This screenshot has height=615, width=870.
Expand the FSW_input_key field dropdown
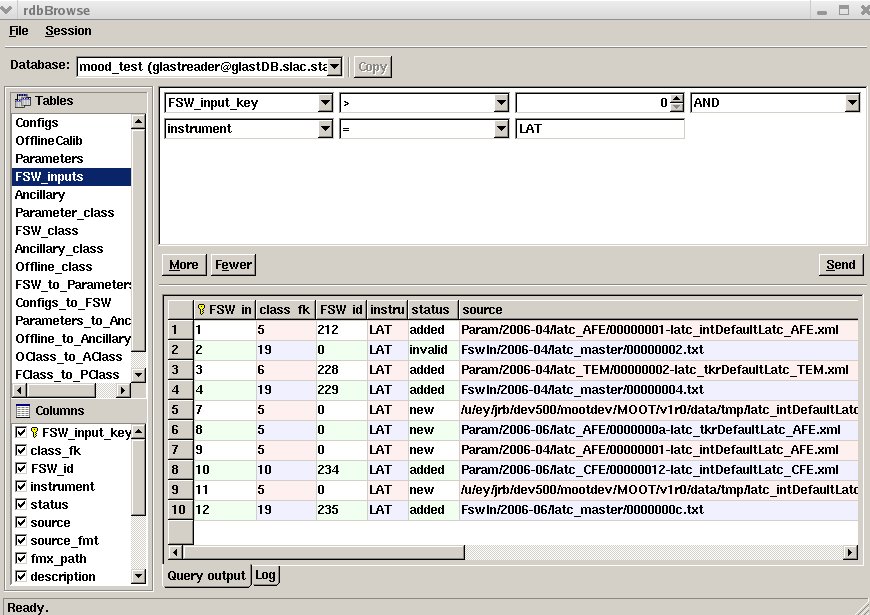coord(325,103)
